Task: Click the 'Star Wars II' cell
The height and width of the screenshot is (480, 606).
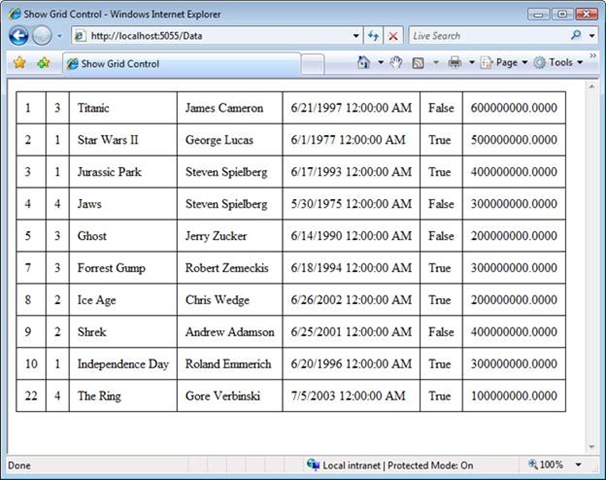Action: 123,140
